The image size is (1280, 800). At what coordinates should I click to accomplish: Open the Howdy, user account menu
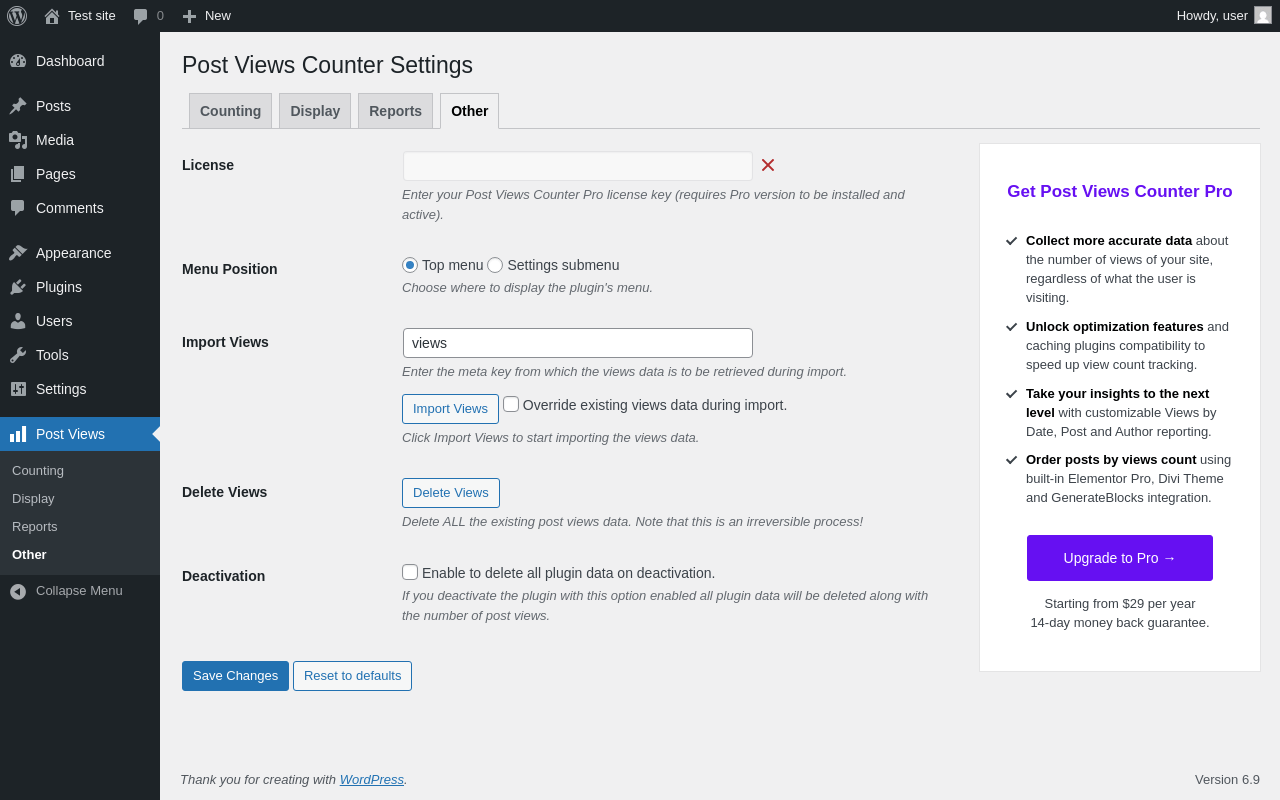[x=1223, y=16]
